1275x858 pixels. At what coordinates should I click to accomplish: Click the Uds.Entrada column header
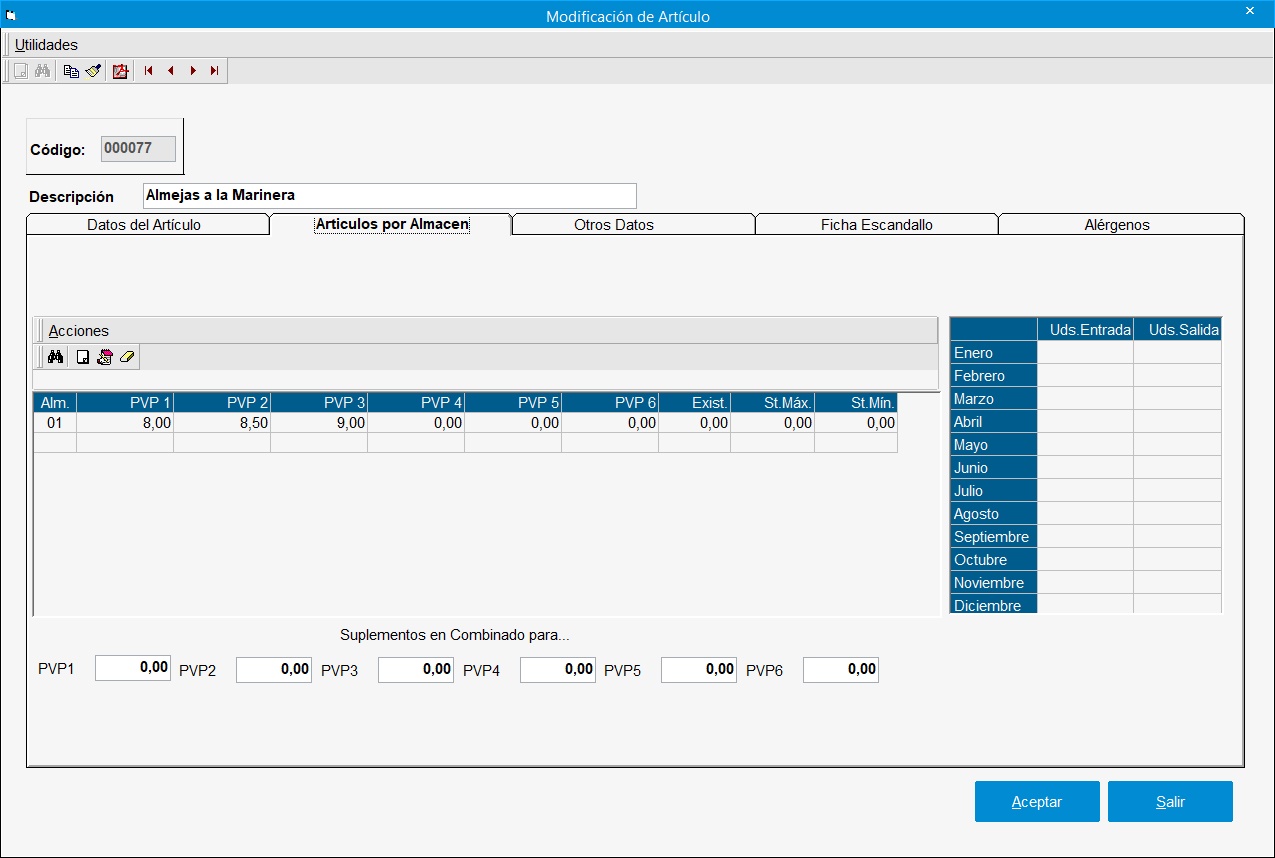tap(1086, 329)
